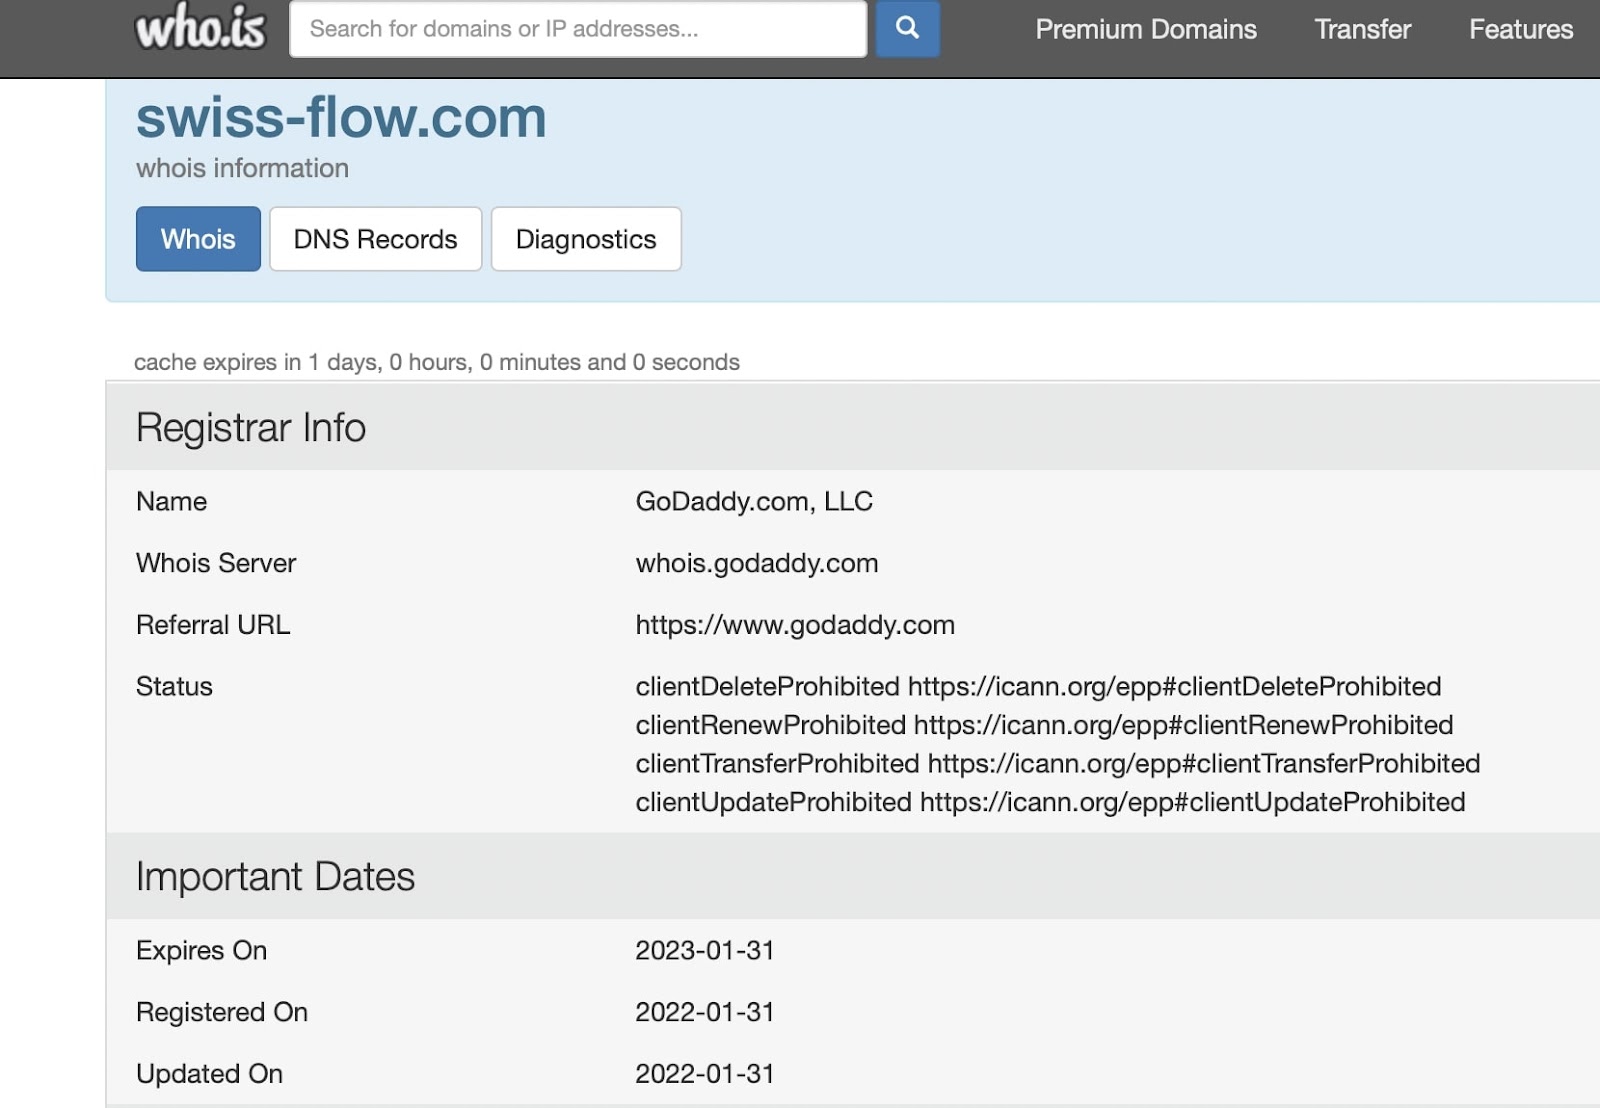Image resolution: width=1600 pixels, height=1108 pixels.
Task: Open Premium Domains in the navigation bar
Action: coord(1146,29)
